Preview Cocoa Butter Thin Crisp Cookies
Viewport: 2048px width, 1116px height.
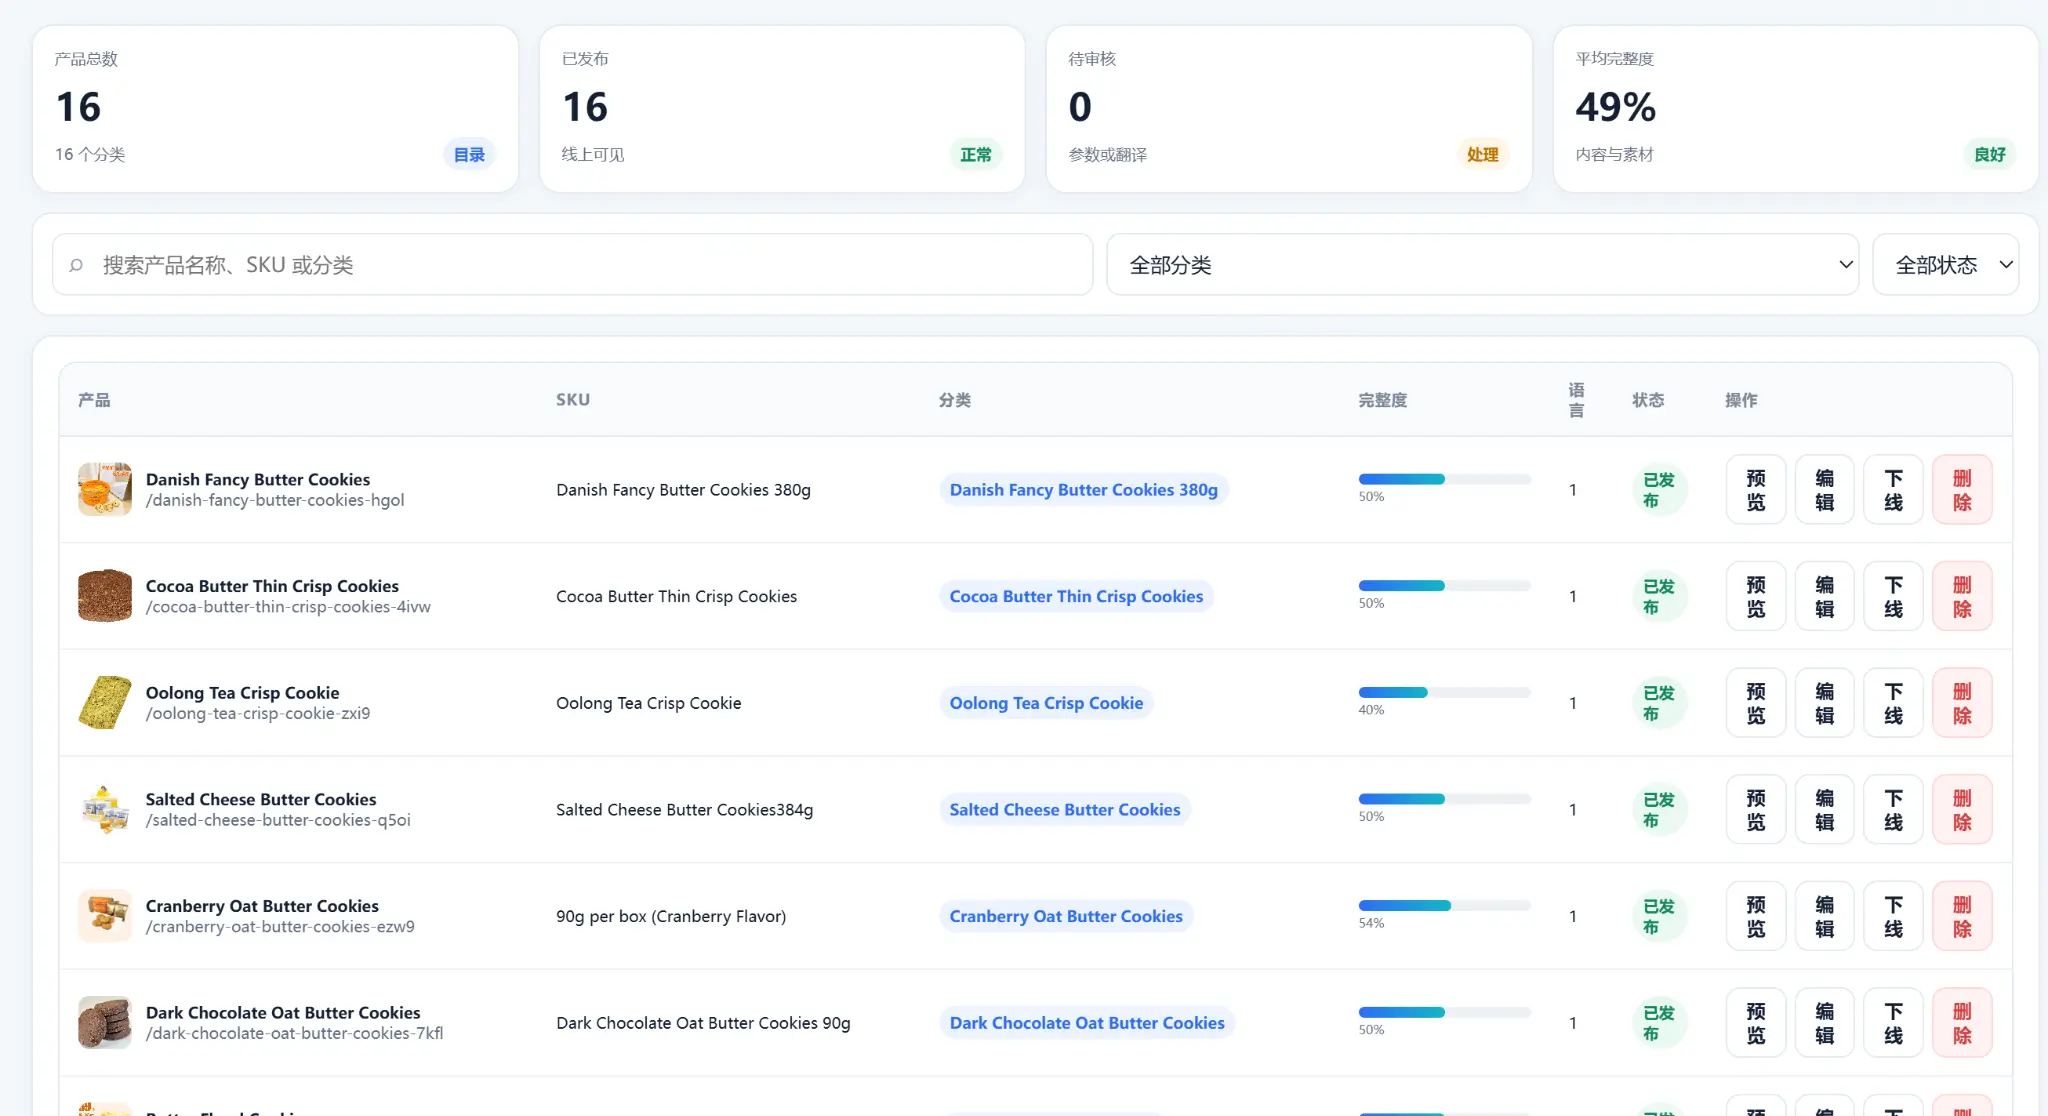(1756, 597)
